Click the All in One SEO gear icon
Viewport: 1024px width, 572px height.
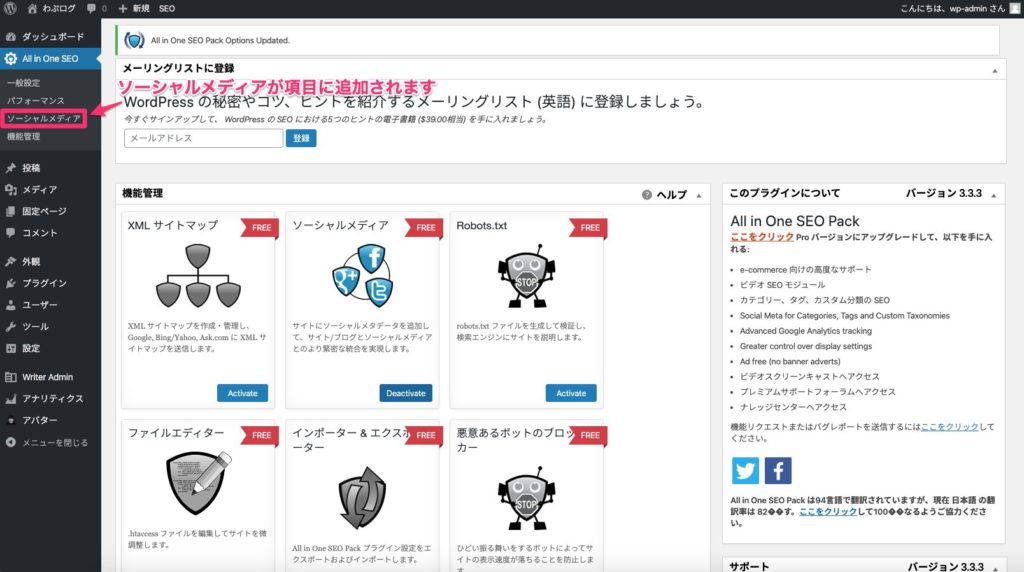10,59
